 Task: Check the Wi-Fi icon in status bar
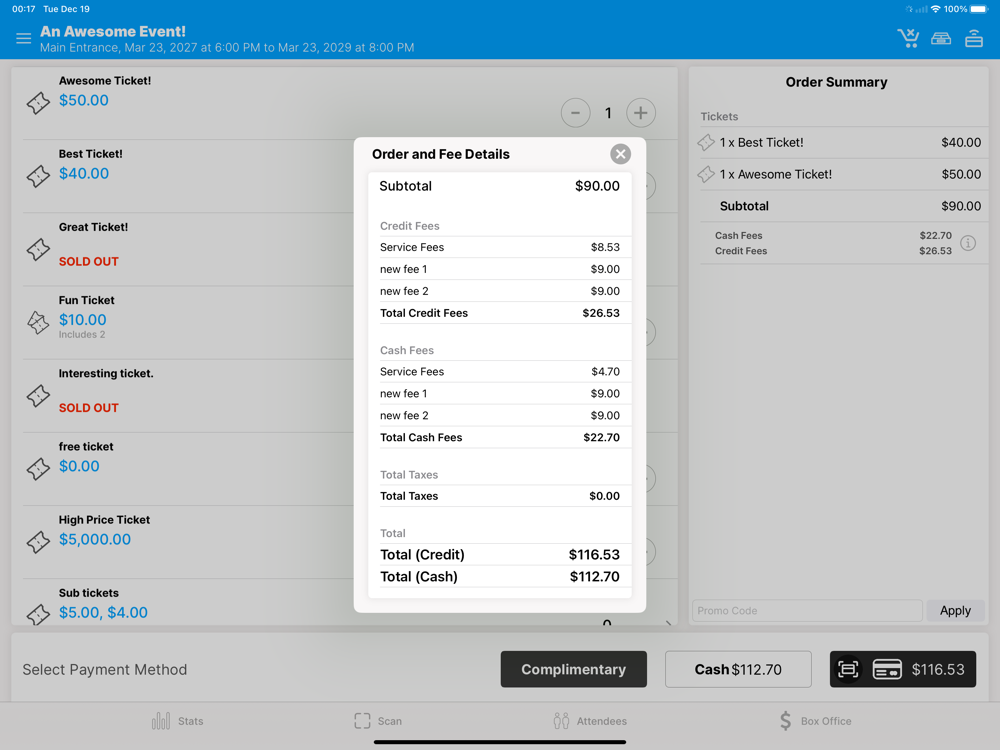935,9
